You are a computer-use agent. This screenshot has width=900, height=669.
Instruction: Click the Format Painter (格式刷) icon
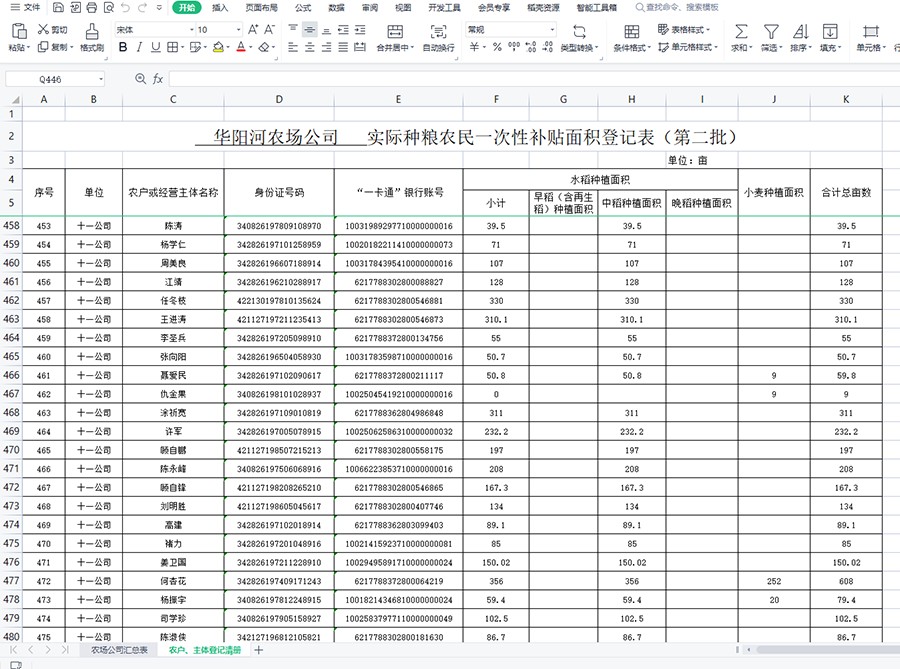pos(91,32)
